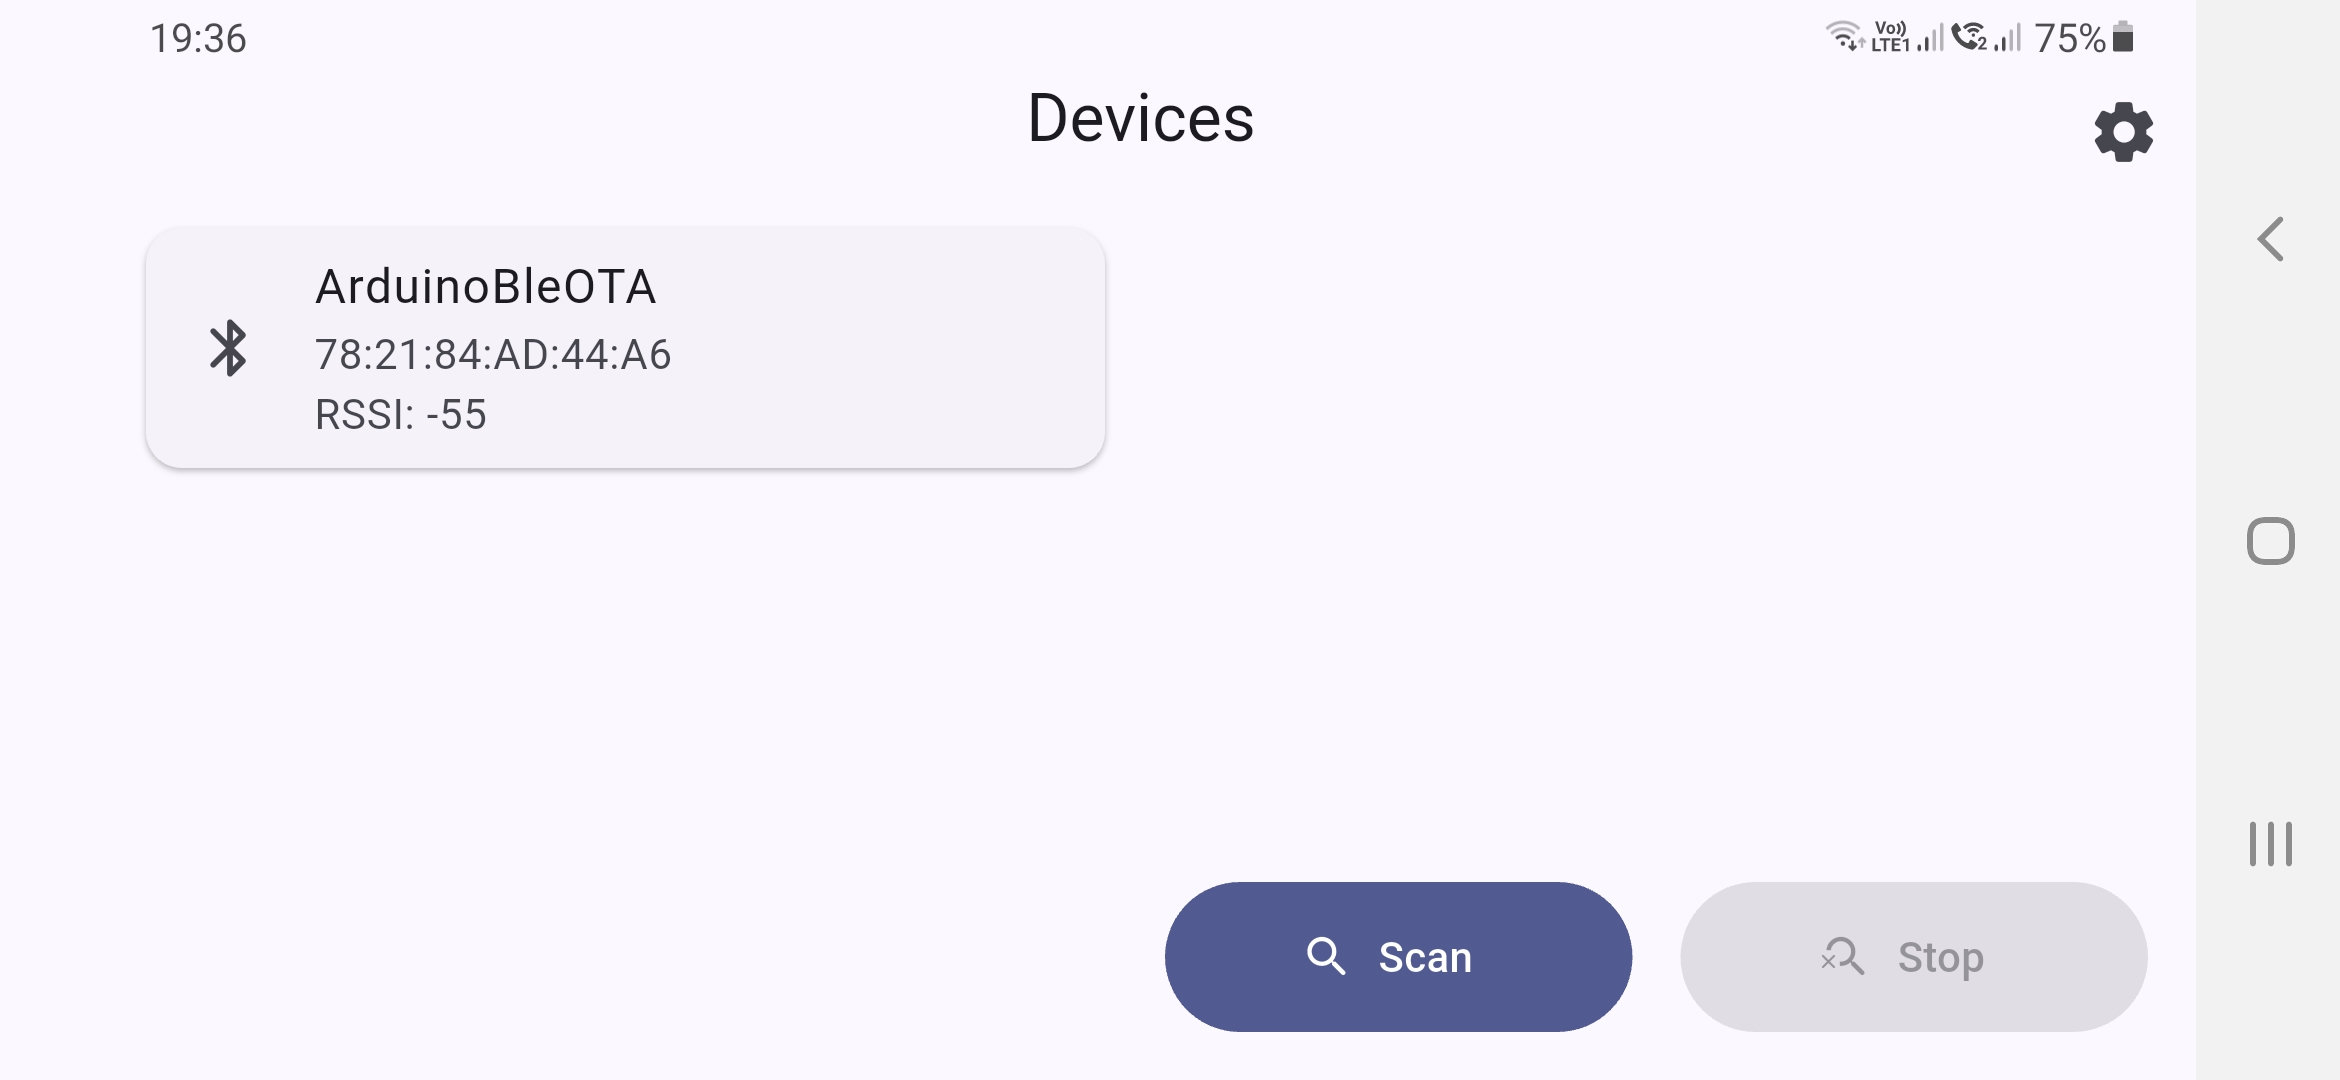Click the MAC address 78:21:84:AD:44:A6
Image resolution: width=2340 pixels, height=1080 pixels.
pyautogui.click(x=494, y=354)
